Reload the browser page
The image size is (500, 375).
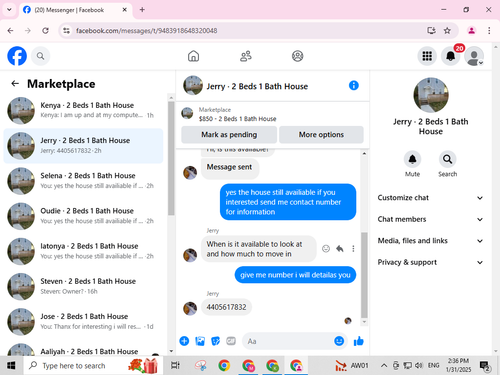(45, 31)
